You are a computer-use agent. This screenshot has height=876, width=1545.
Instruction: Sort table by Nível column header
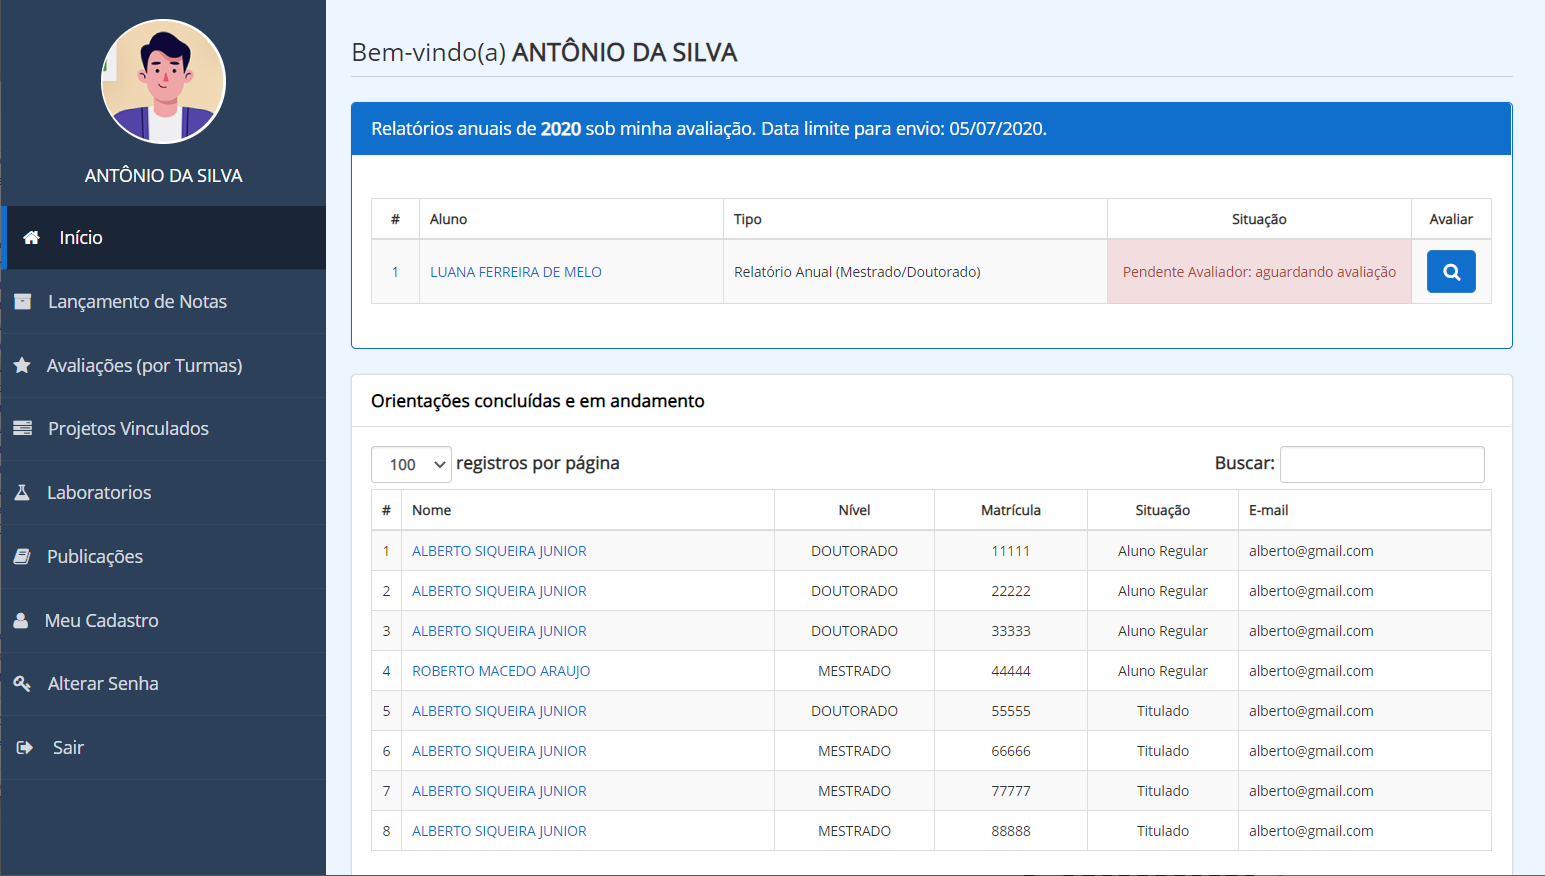(x=854, y=510)
